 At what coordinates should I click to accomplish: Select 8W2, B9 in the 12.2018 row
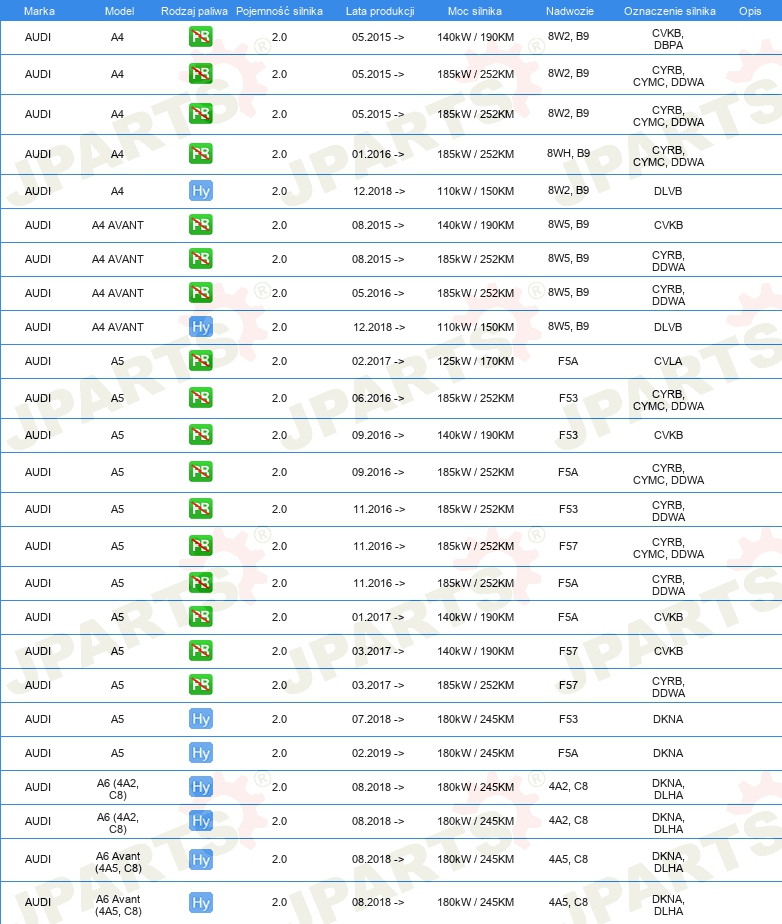point(568,190)
